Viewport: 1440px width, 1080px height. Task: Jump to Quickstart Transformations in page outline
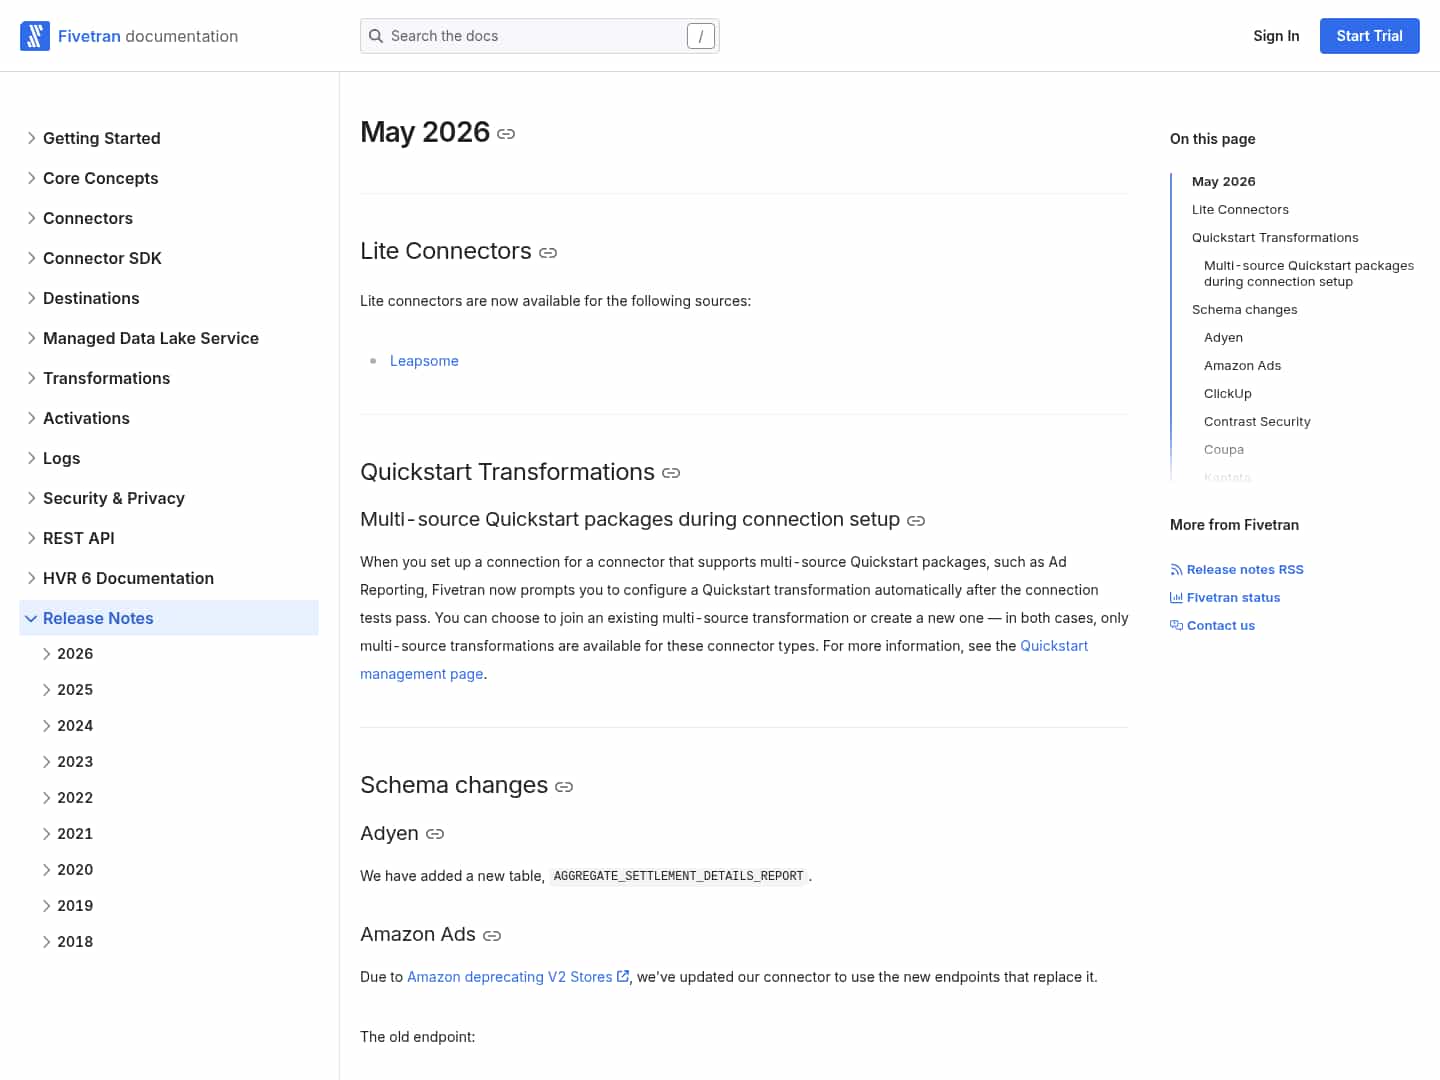[1275, 237]
